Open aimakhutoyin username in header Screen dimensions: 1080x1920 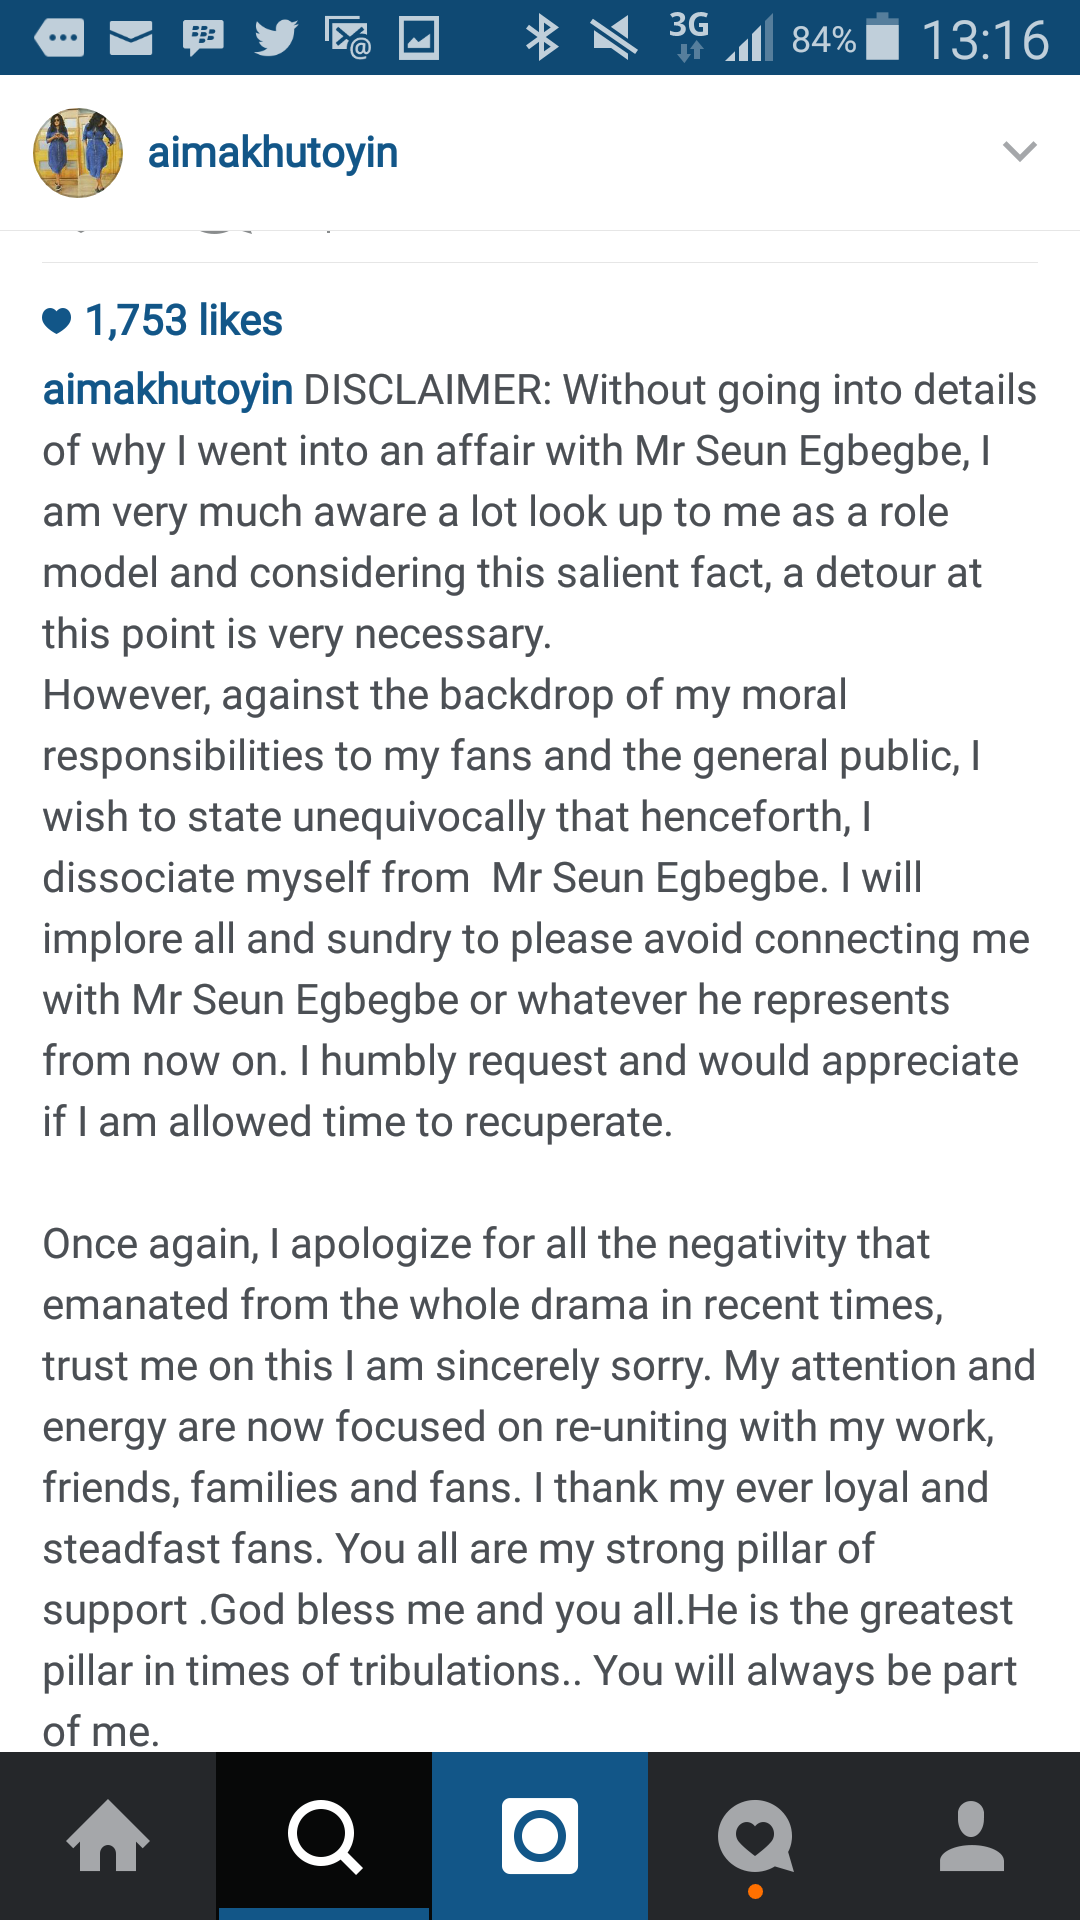point(273,152)
